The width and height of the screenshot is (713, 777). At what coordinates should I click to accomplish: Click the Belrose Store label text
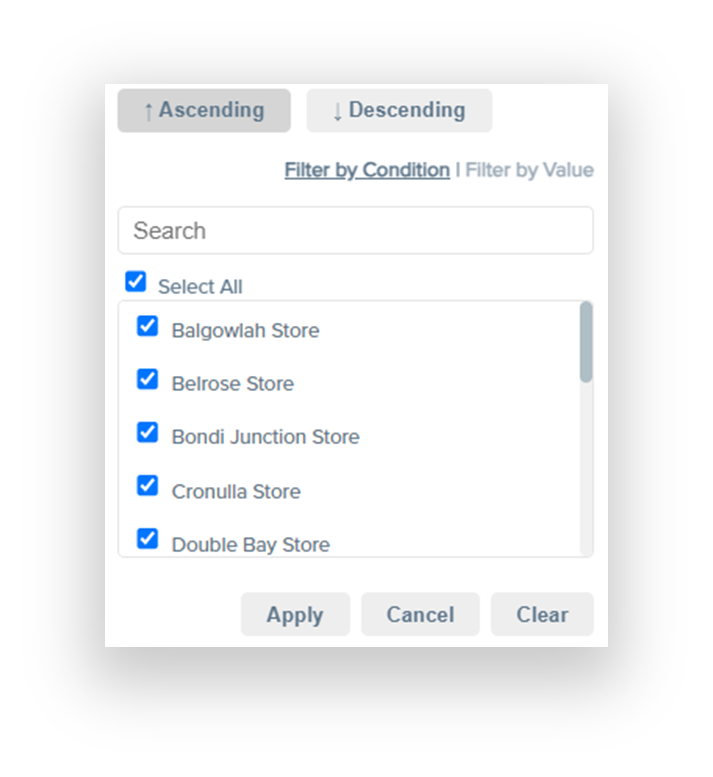coord(233,384)
